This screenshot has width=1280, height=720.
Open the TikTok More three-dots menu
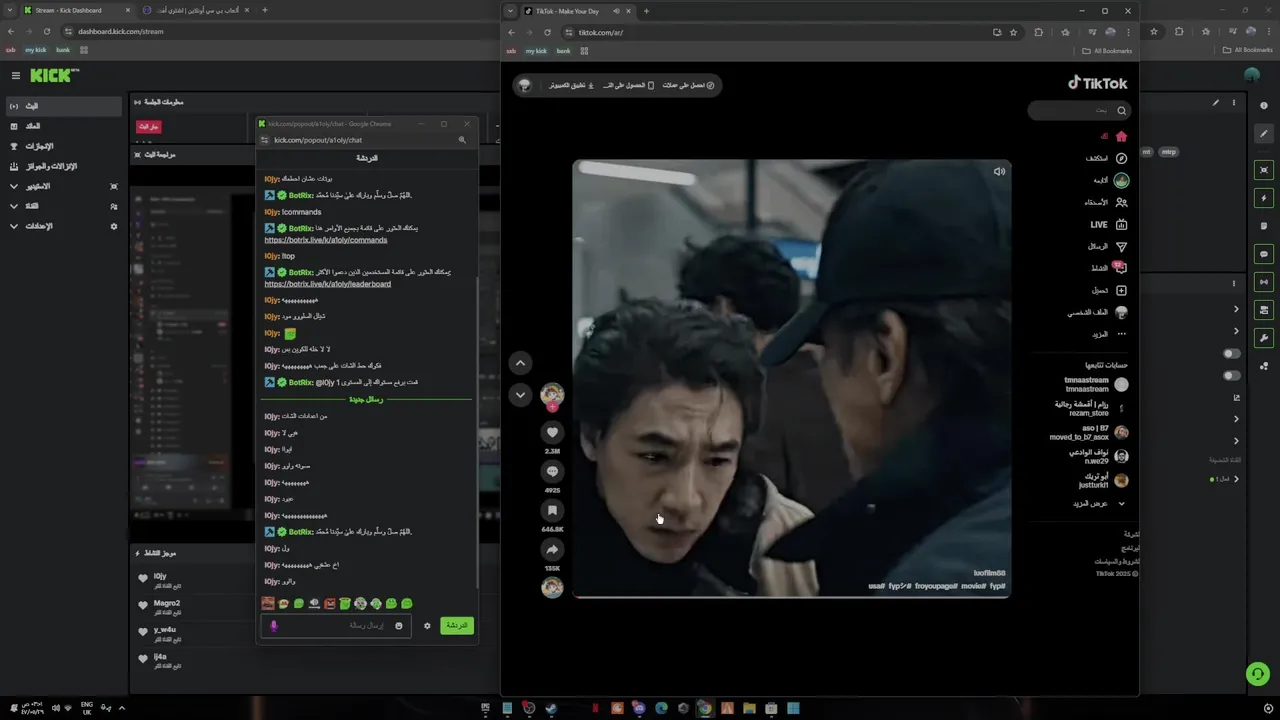[x=1121, y=334]
